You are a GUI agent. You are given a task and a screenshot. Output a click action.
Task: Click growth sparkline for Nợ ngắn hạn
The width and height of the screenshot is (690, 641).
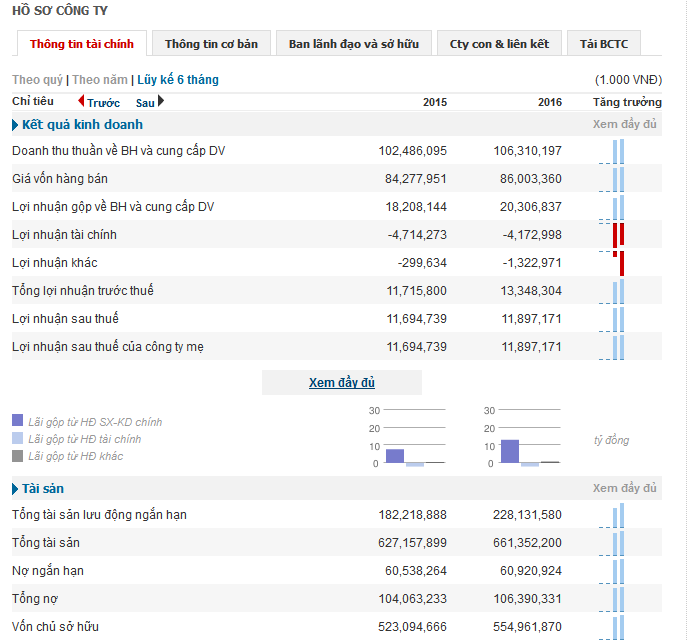612,571
